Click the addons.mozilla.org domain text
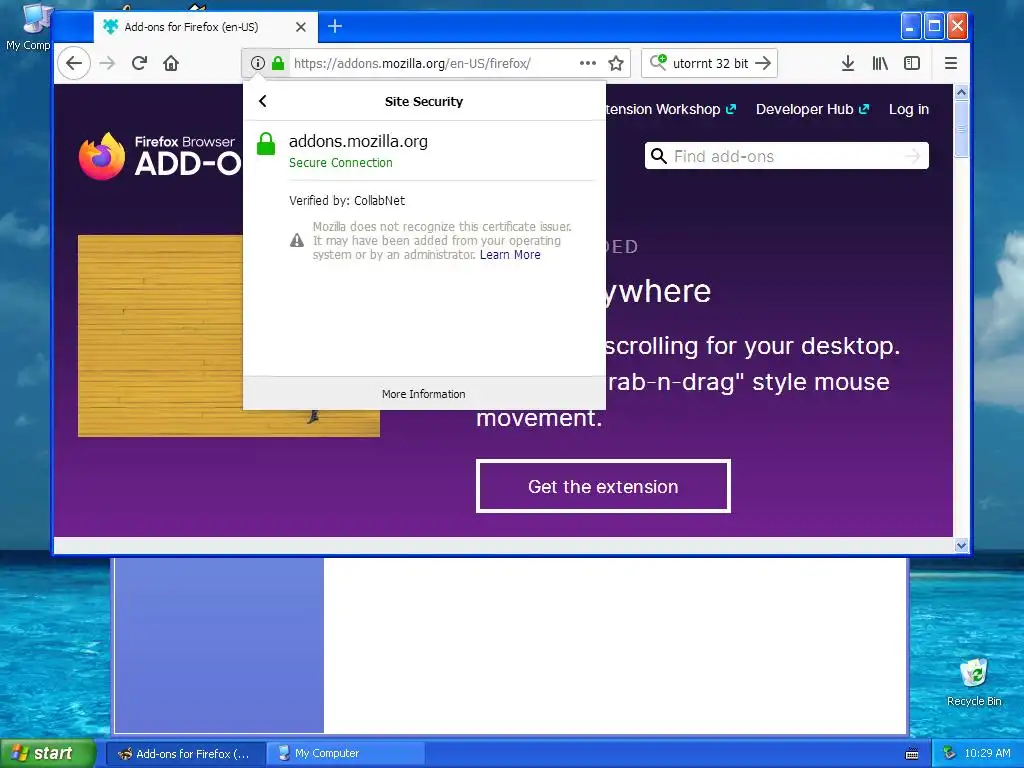The height and width of the screenshot is (768, 1024). (x=358, y=141)
